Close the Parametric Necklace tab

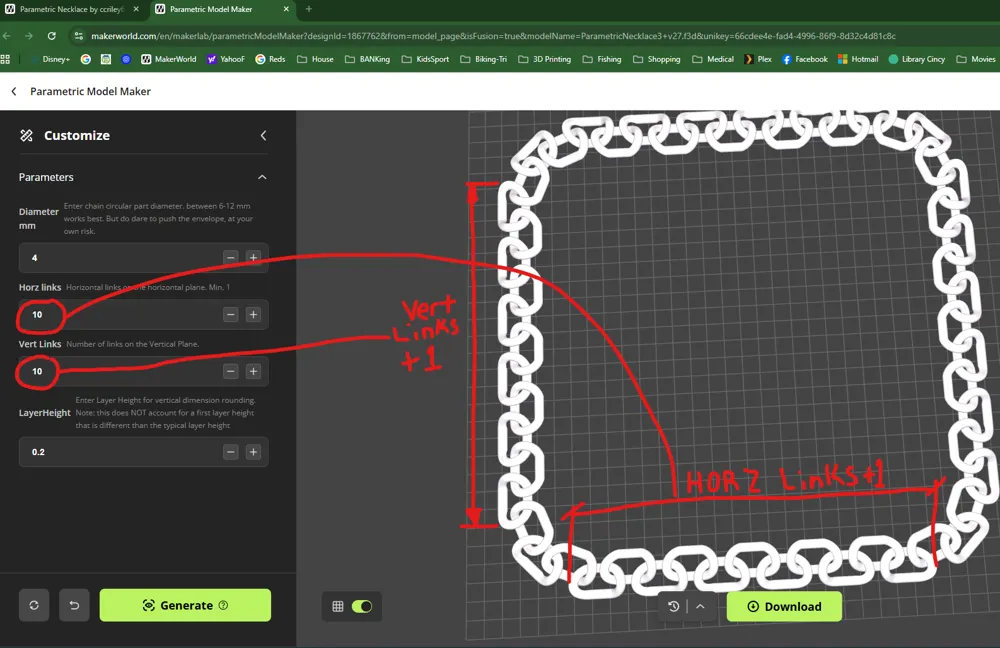136,9
